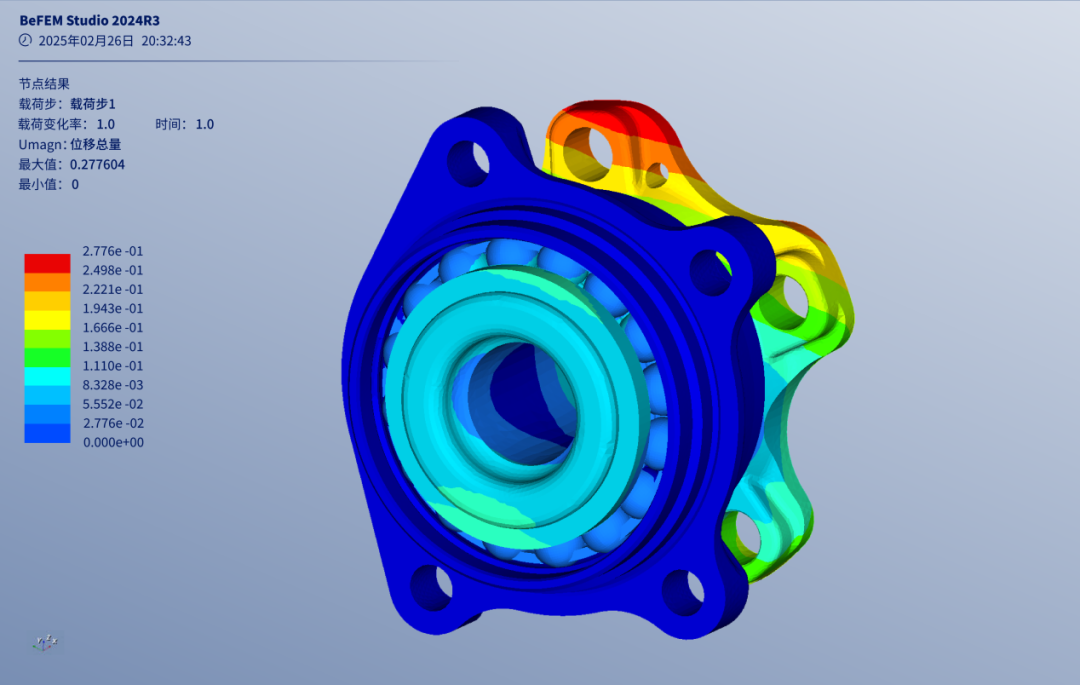The height and width of the screenshot is (685, 1080).
Task: Click the red swatch in the color legend
Action: coord(47,263)
